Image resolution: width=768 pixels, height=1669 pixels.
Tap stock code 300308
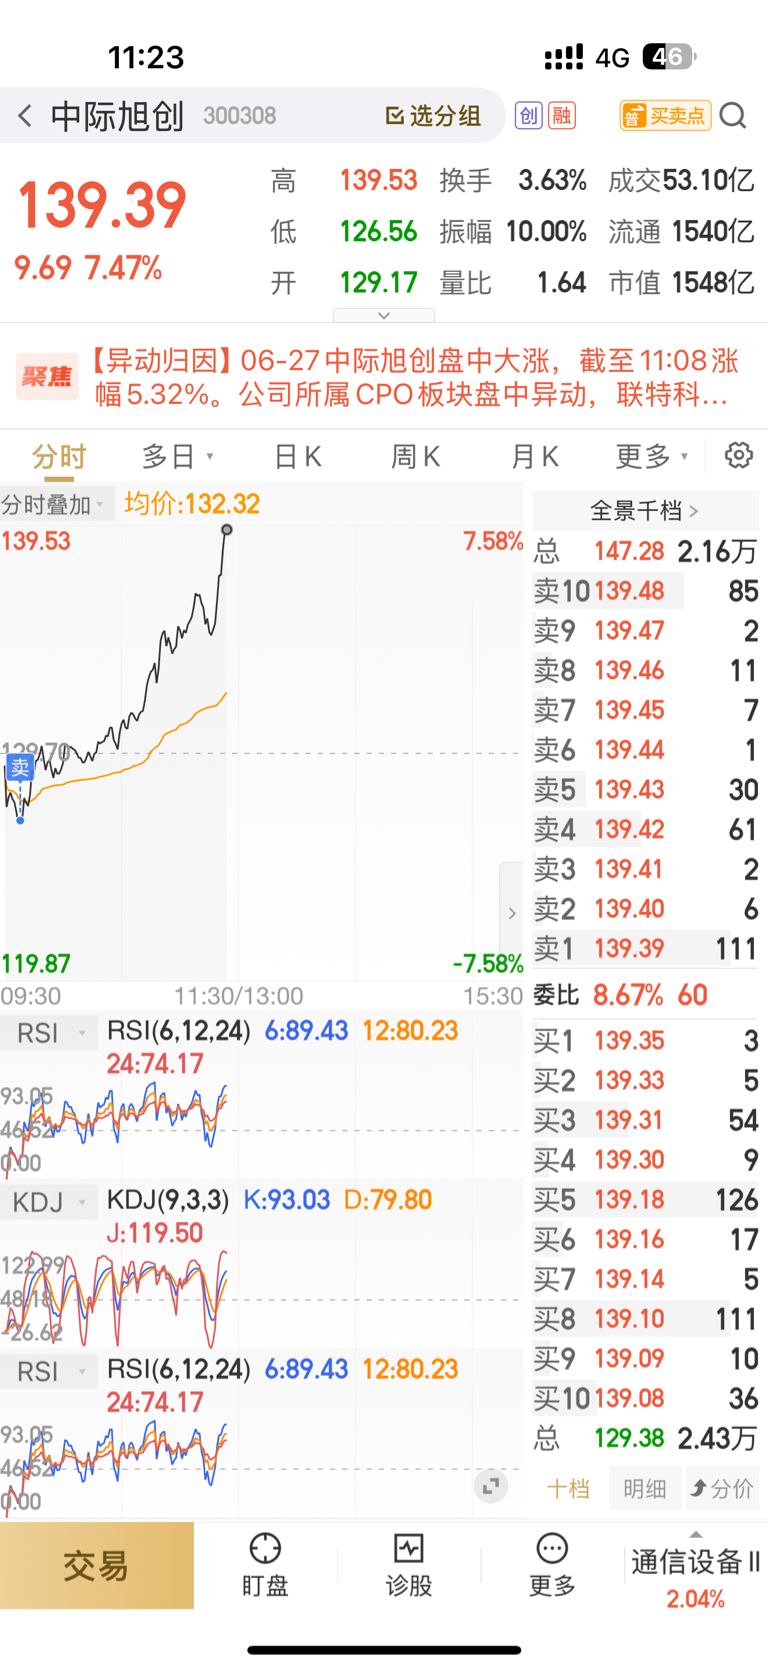pos(239,116)
